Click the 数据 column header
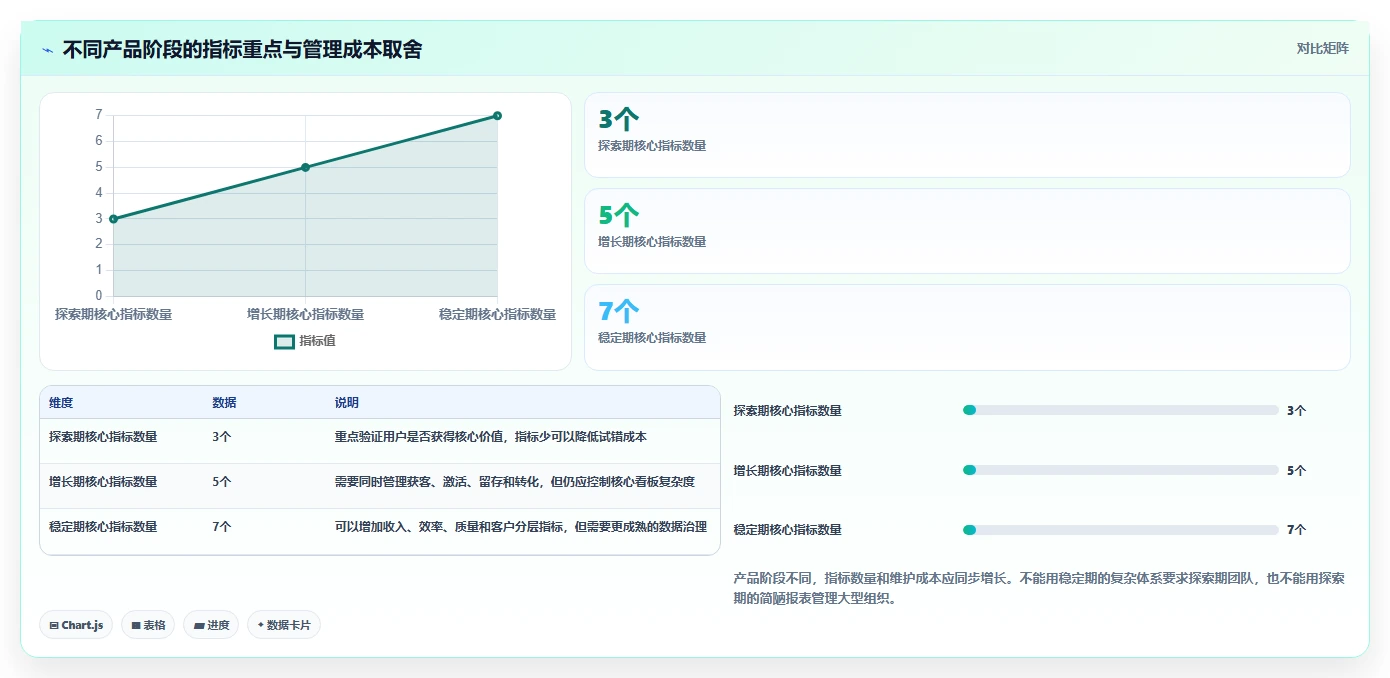 224,403
